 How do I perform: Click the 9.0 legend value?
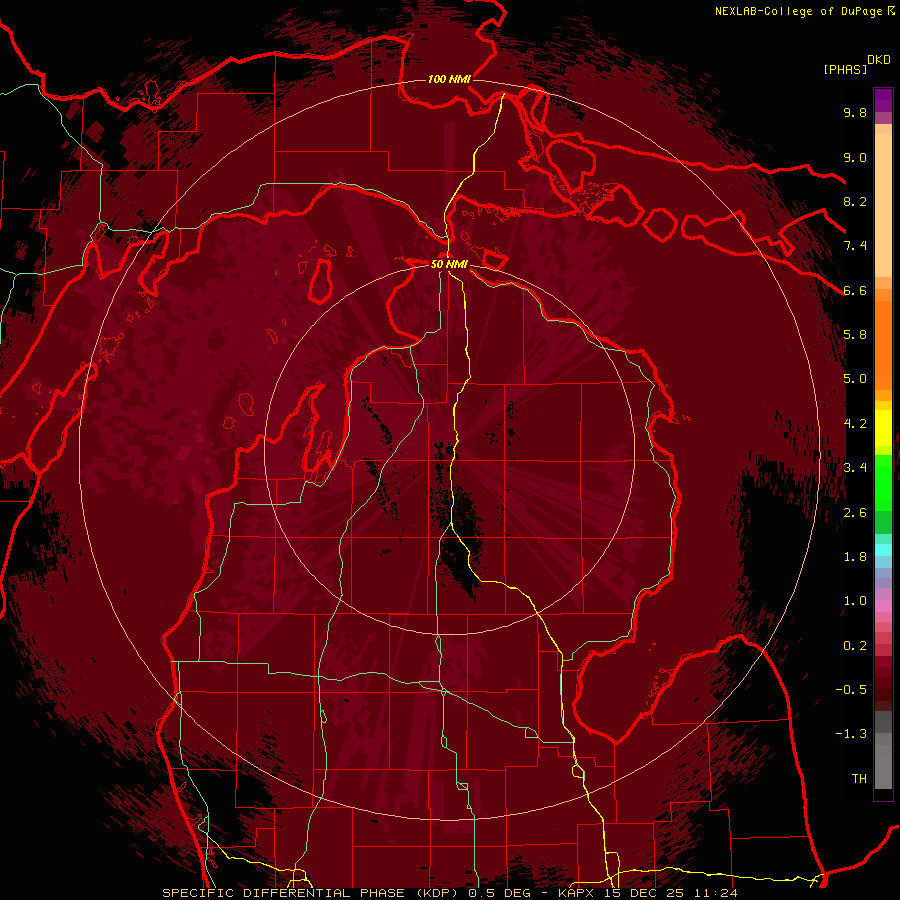855,157
